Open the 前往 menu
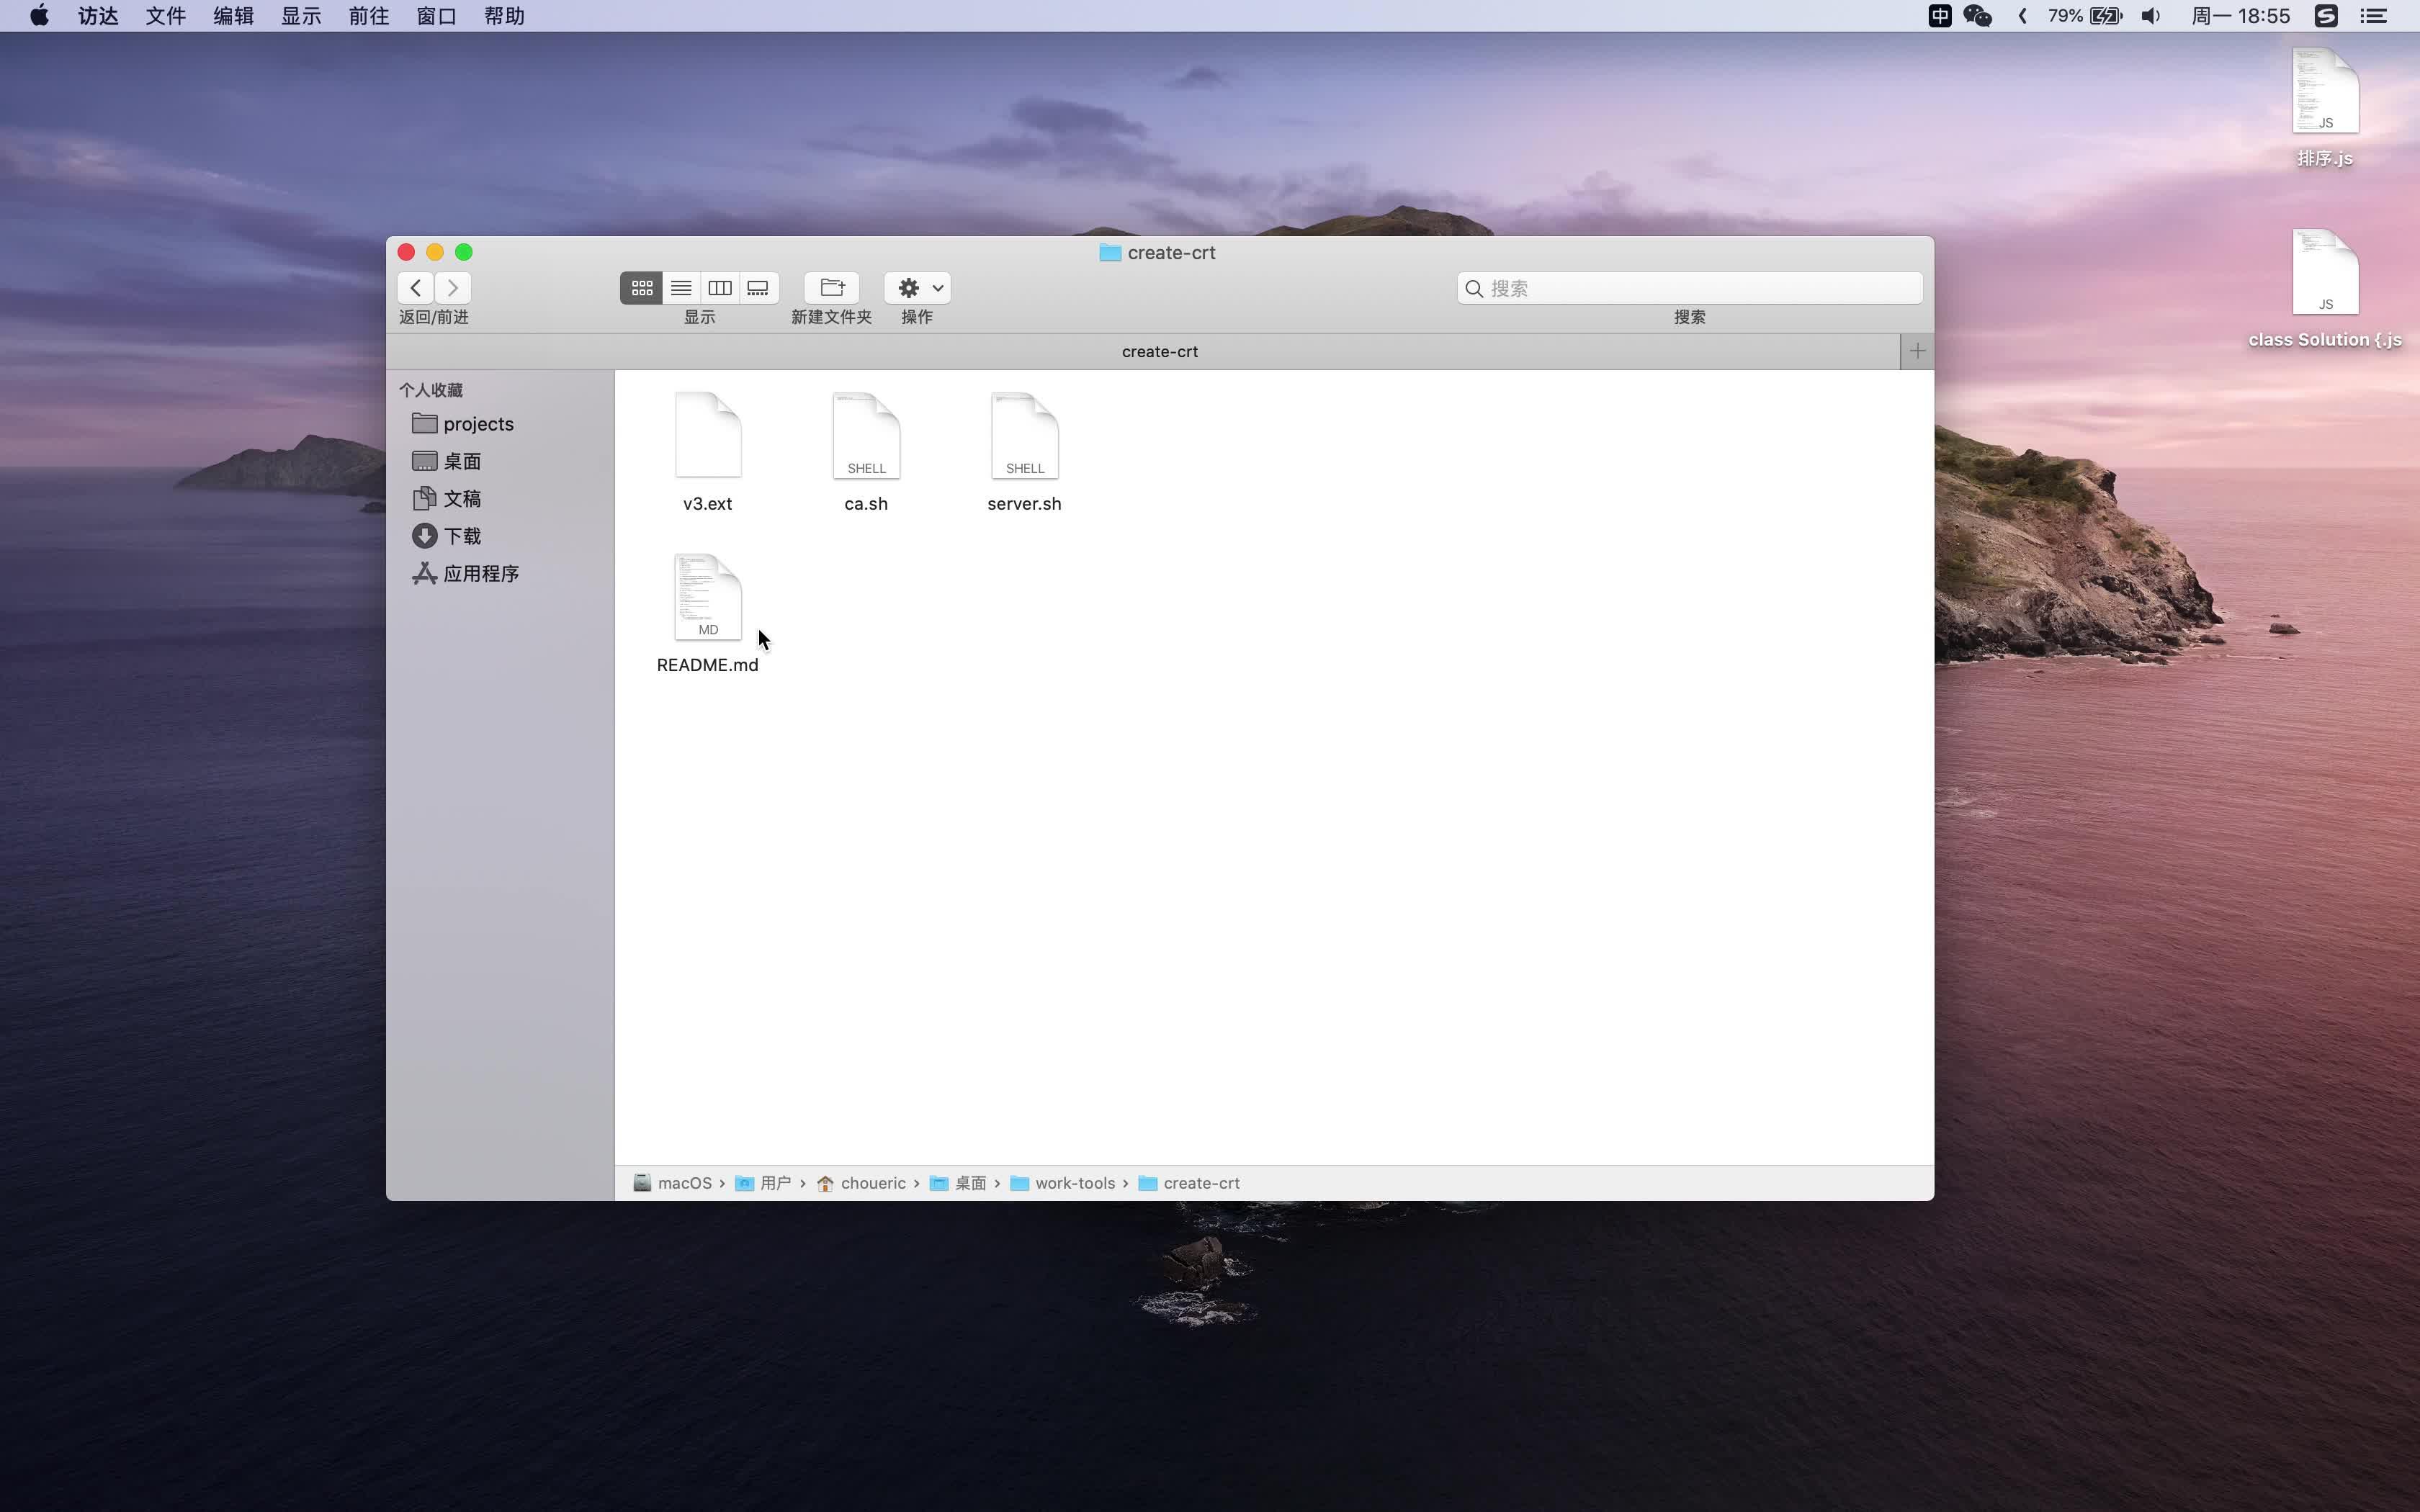The height and width of the screenshot is (1512, 2420). [x=369, y=16]
